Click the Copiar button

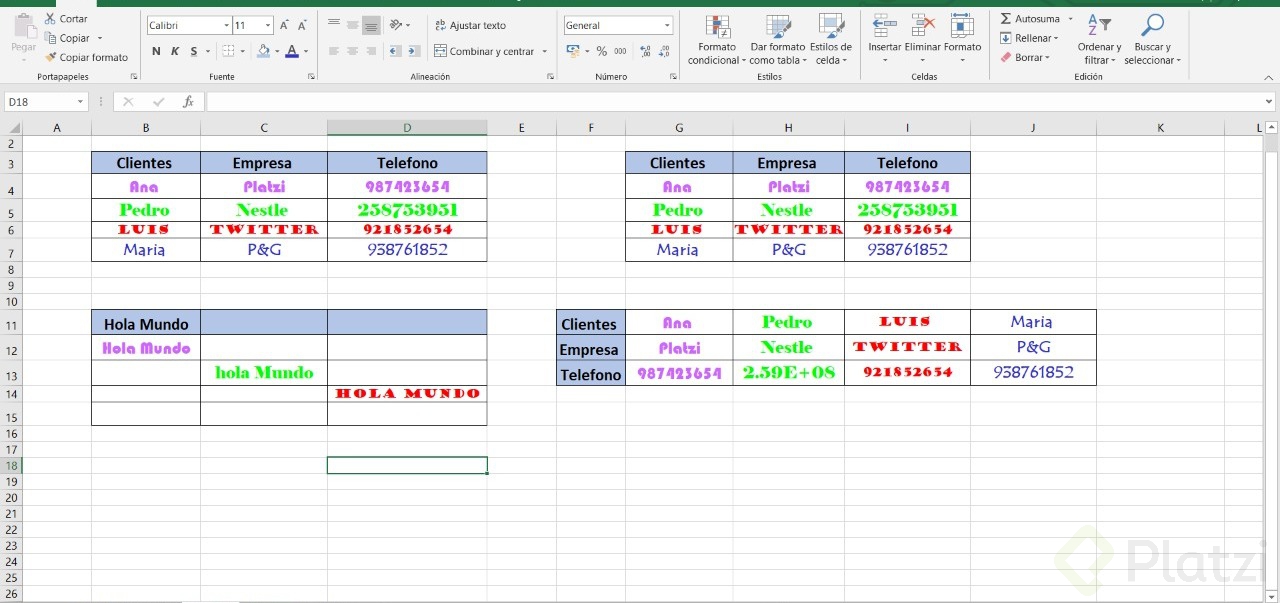(67, 38)
